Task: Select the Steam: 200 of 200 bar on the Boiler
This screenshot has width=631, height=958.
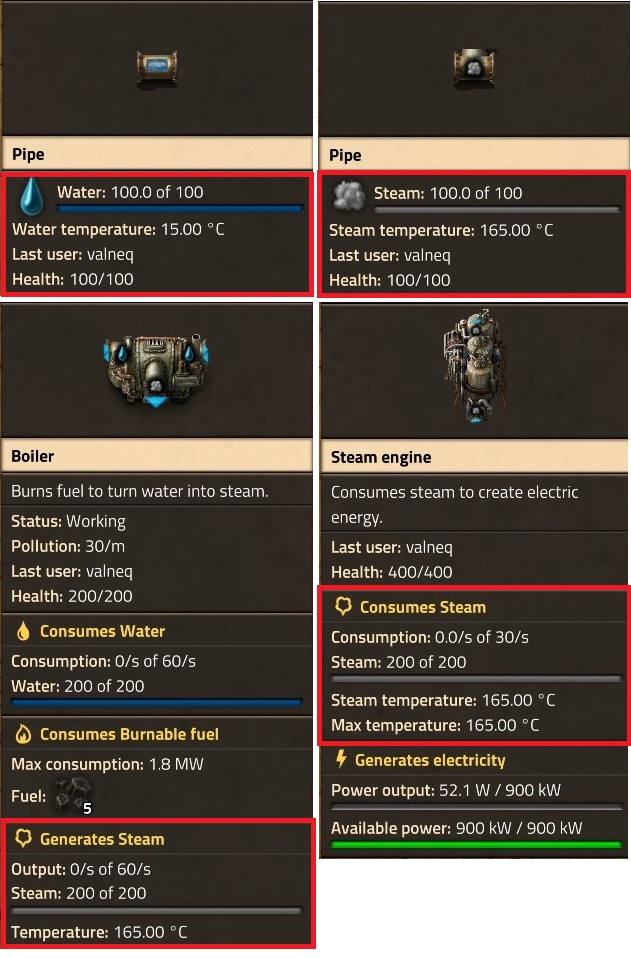Action: pyautogui.click(x=157, y=910)
